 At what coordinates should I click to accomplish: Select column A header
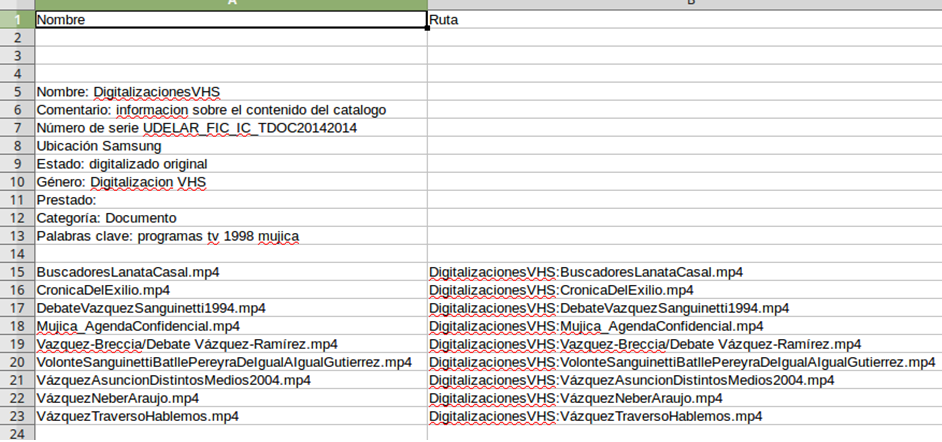click(231, 4)
